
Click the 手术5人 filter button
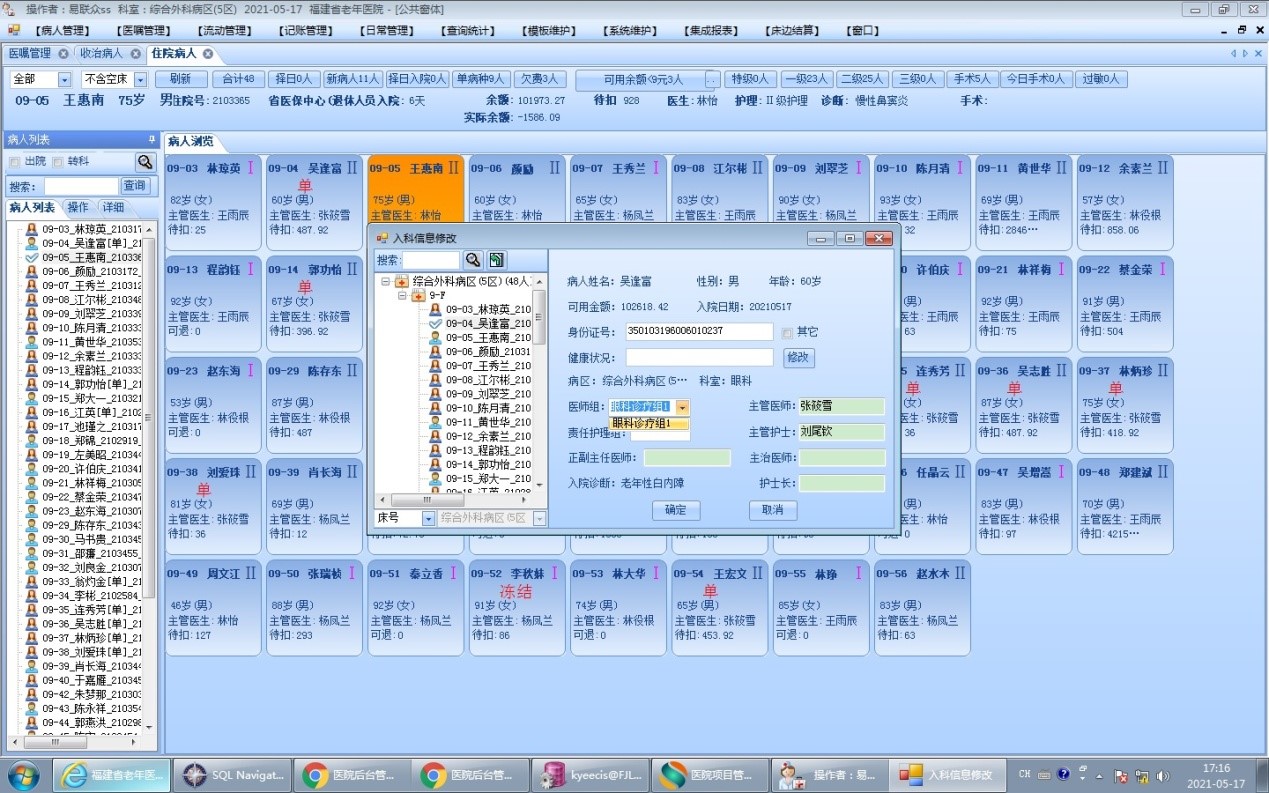click(x=970, y=79)
